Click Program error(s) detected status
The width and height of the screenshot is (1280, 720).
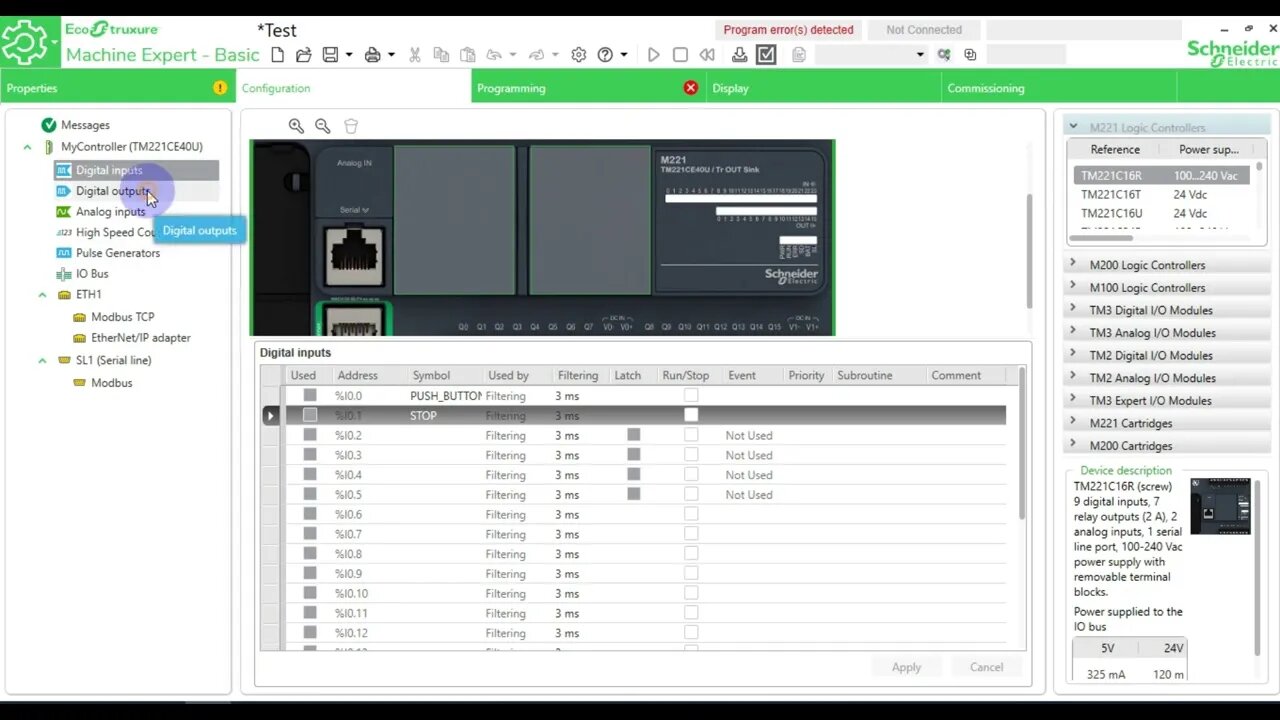coord(788,30)
